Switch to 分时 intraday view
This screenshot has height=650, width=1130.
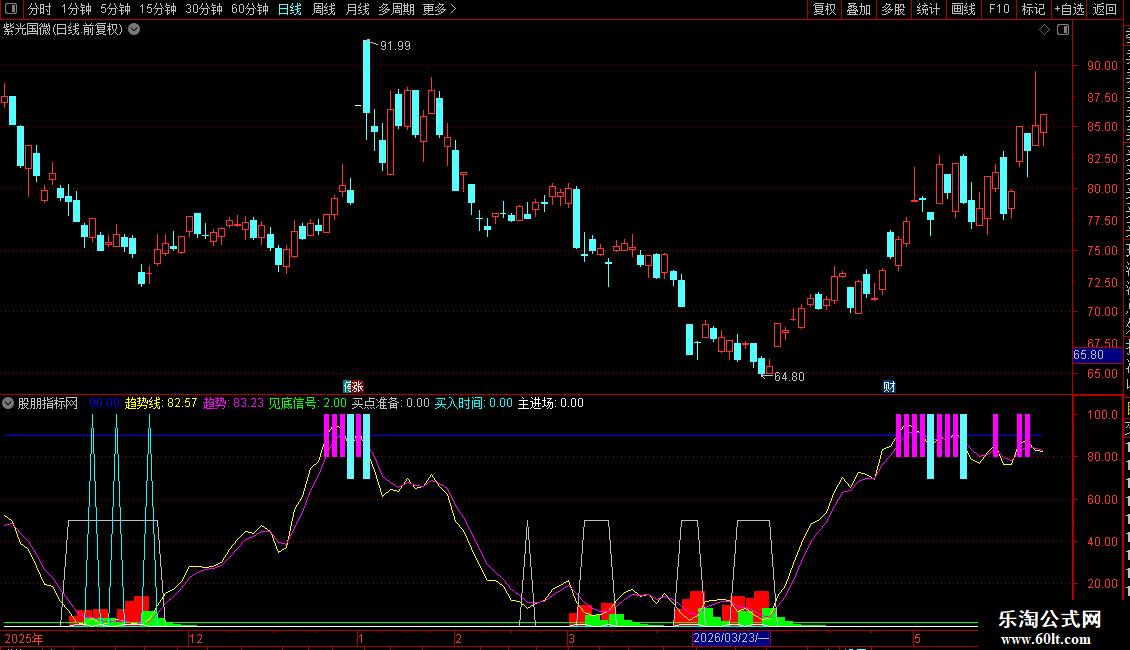coord(40,9)
